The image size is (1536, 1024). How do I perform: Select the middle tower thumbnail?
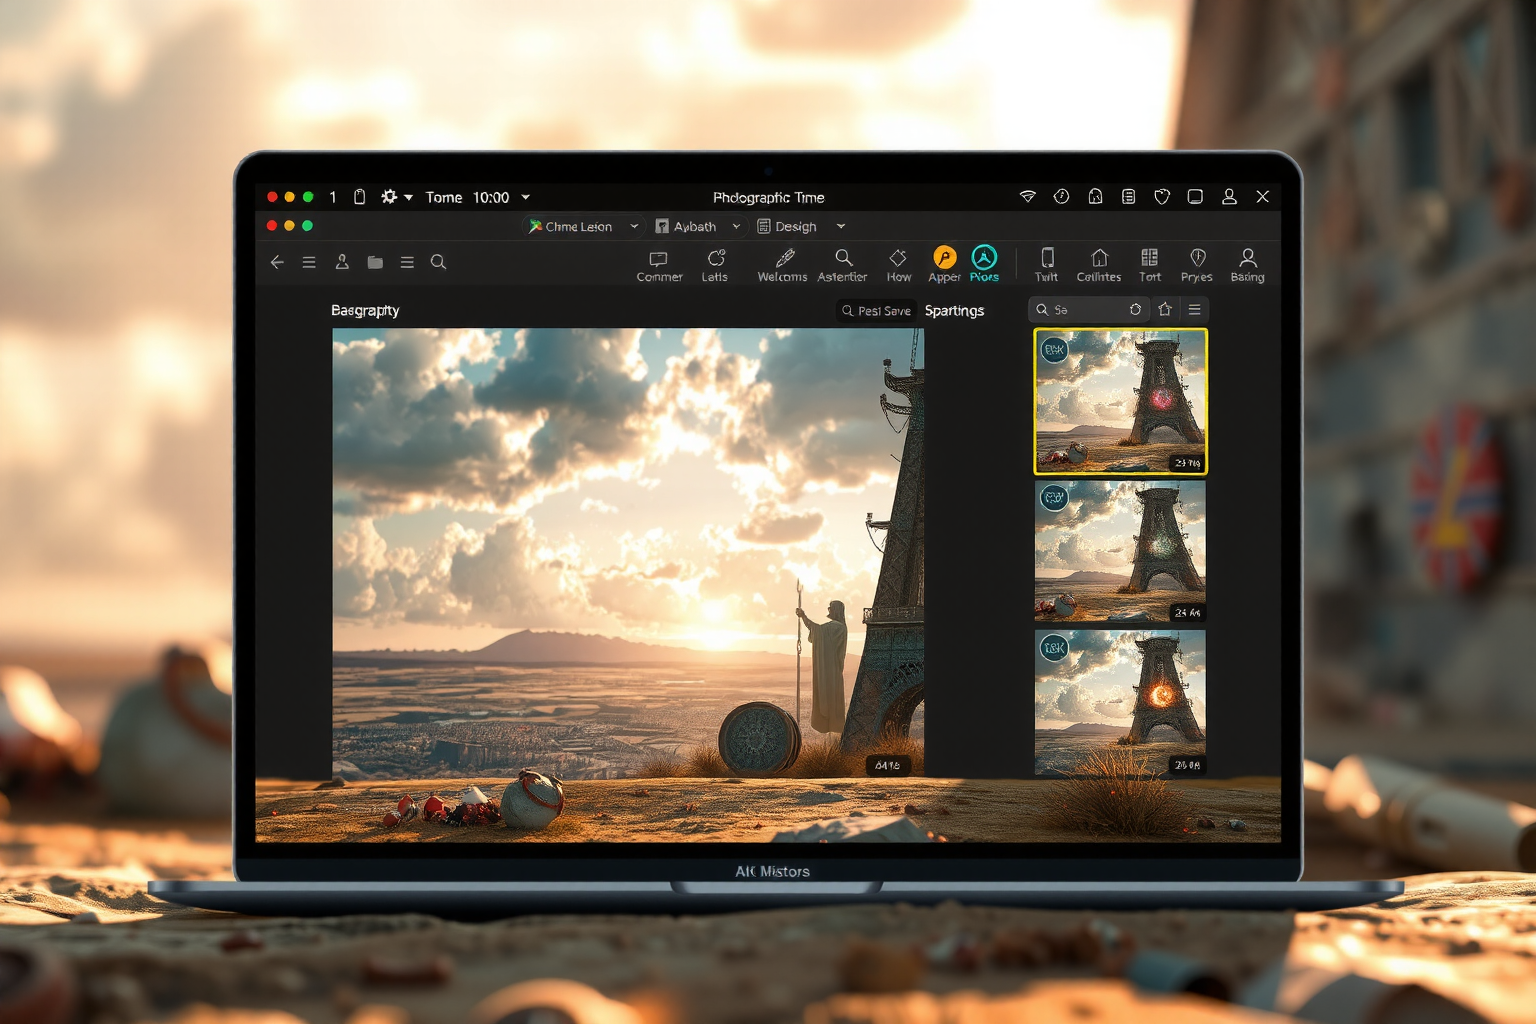1120,551
